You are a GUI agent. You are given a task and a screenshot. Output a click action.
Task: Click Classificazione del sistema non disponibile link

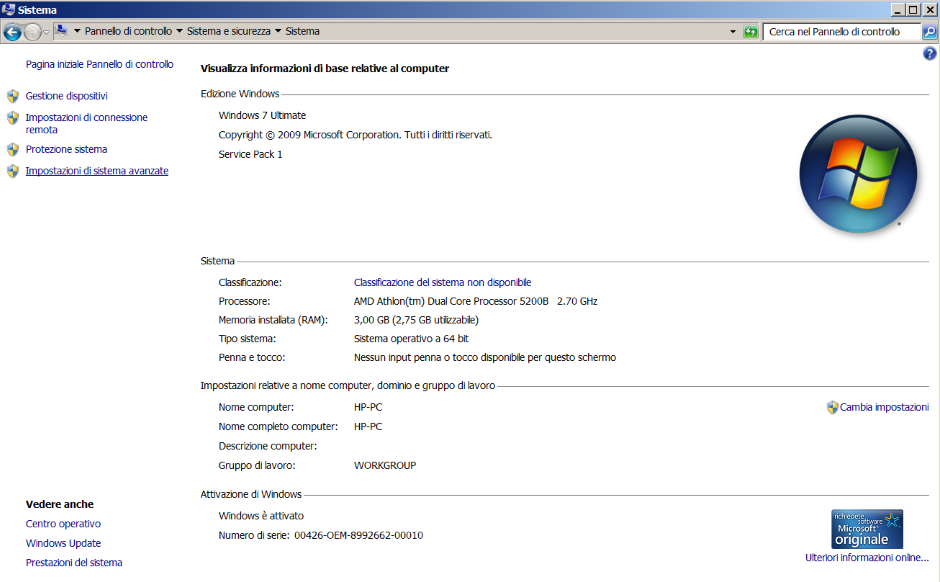tap(442, 282)
